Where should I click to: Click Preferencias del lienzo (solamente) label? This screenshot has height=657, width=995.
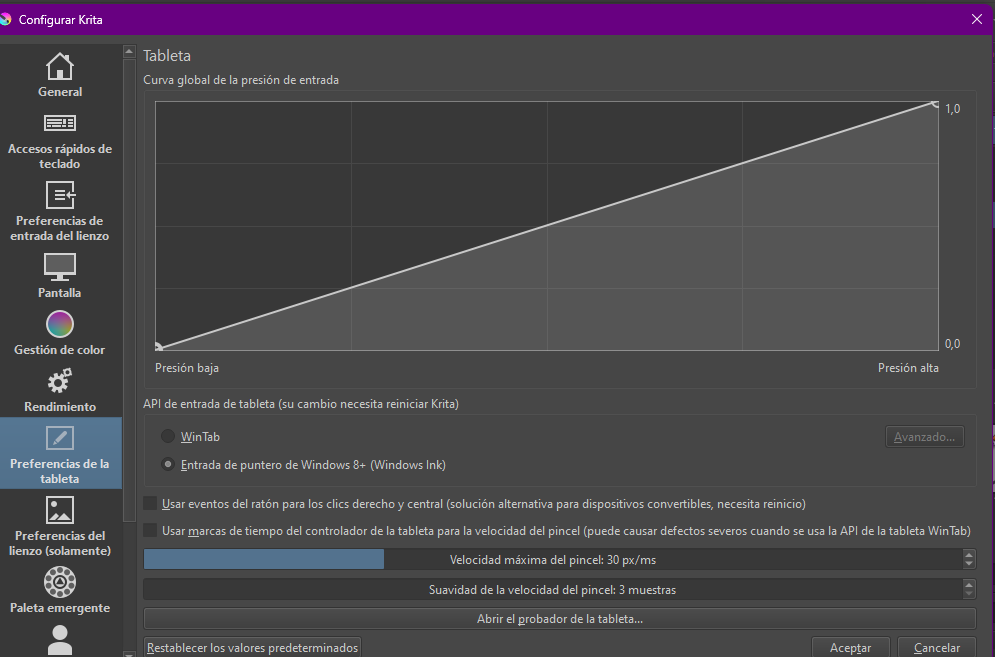pos(60,543)
